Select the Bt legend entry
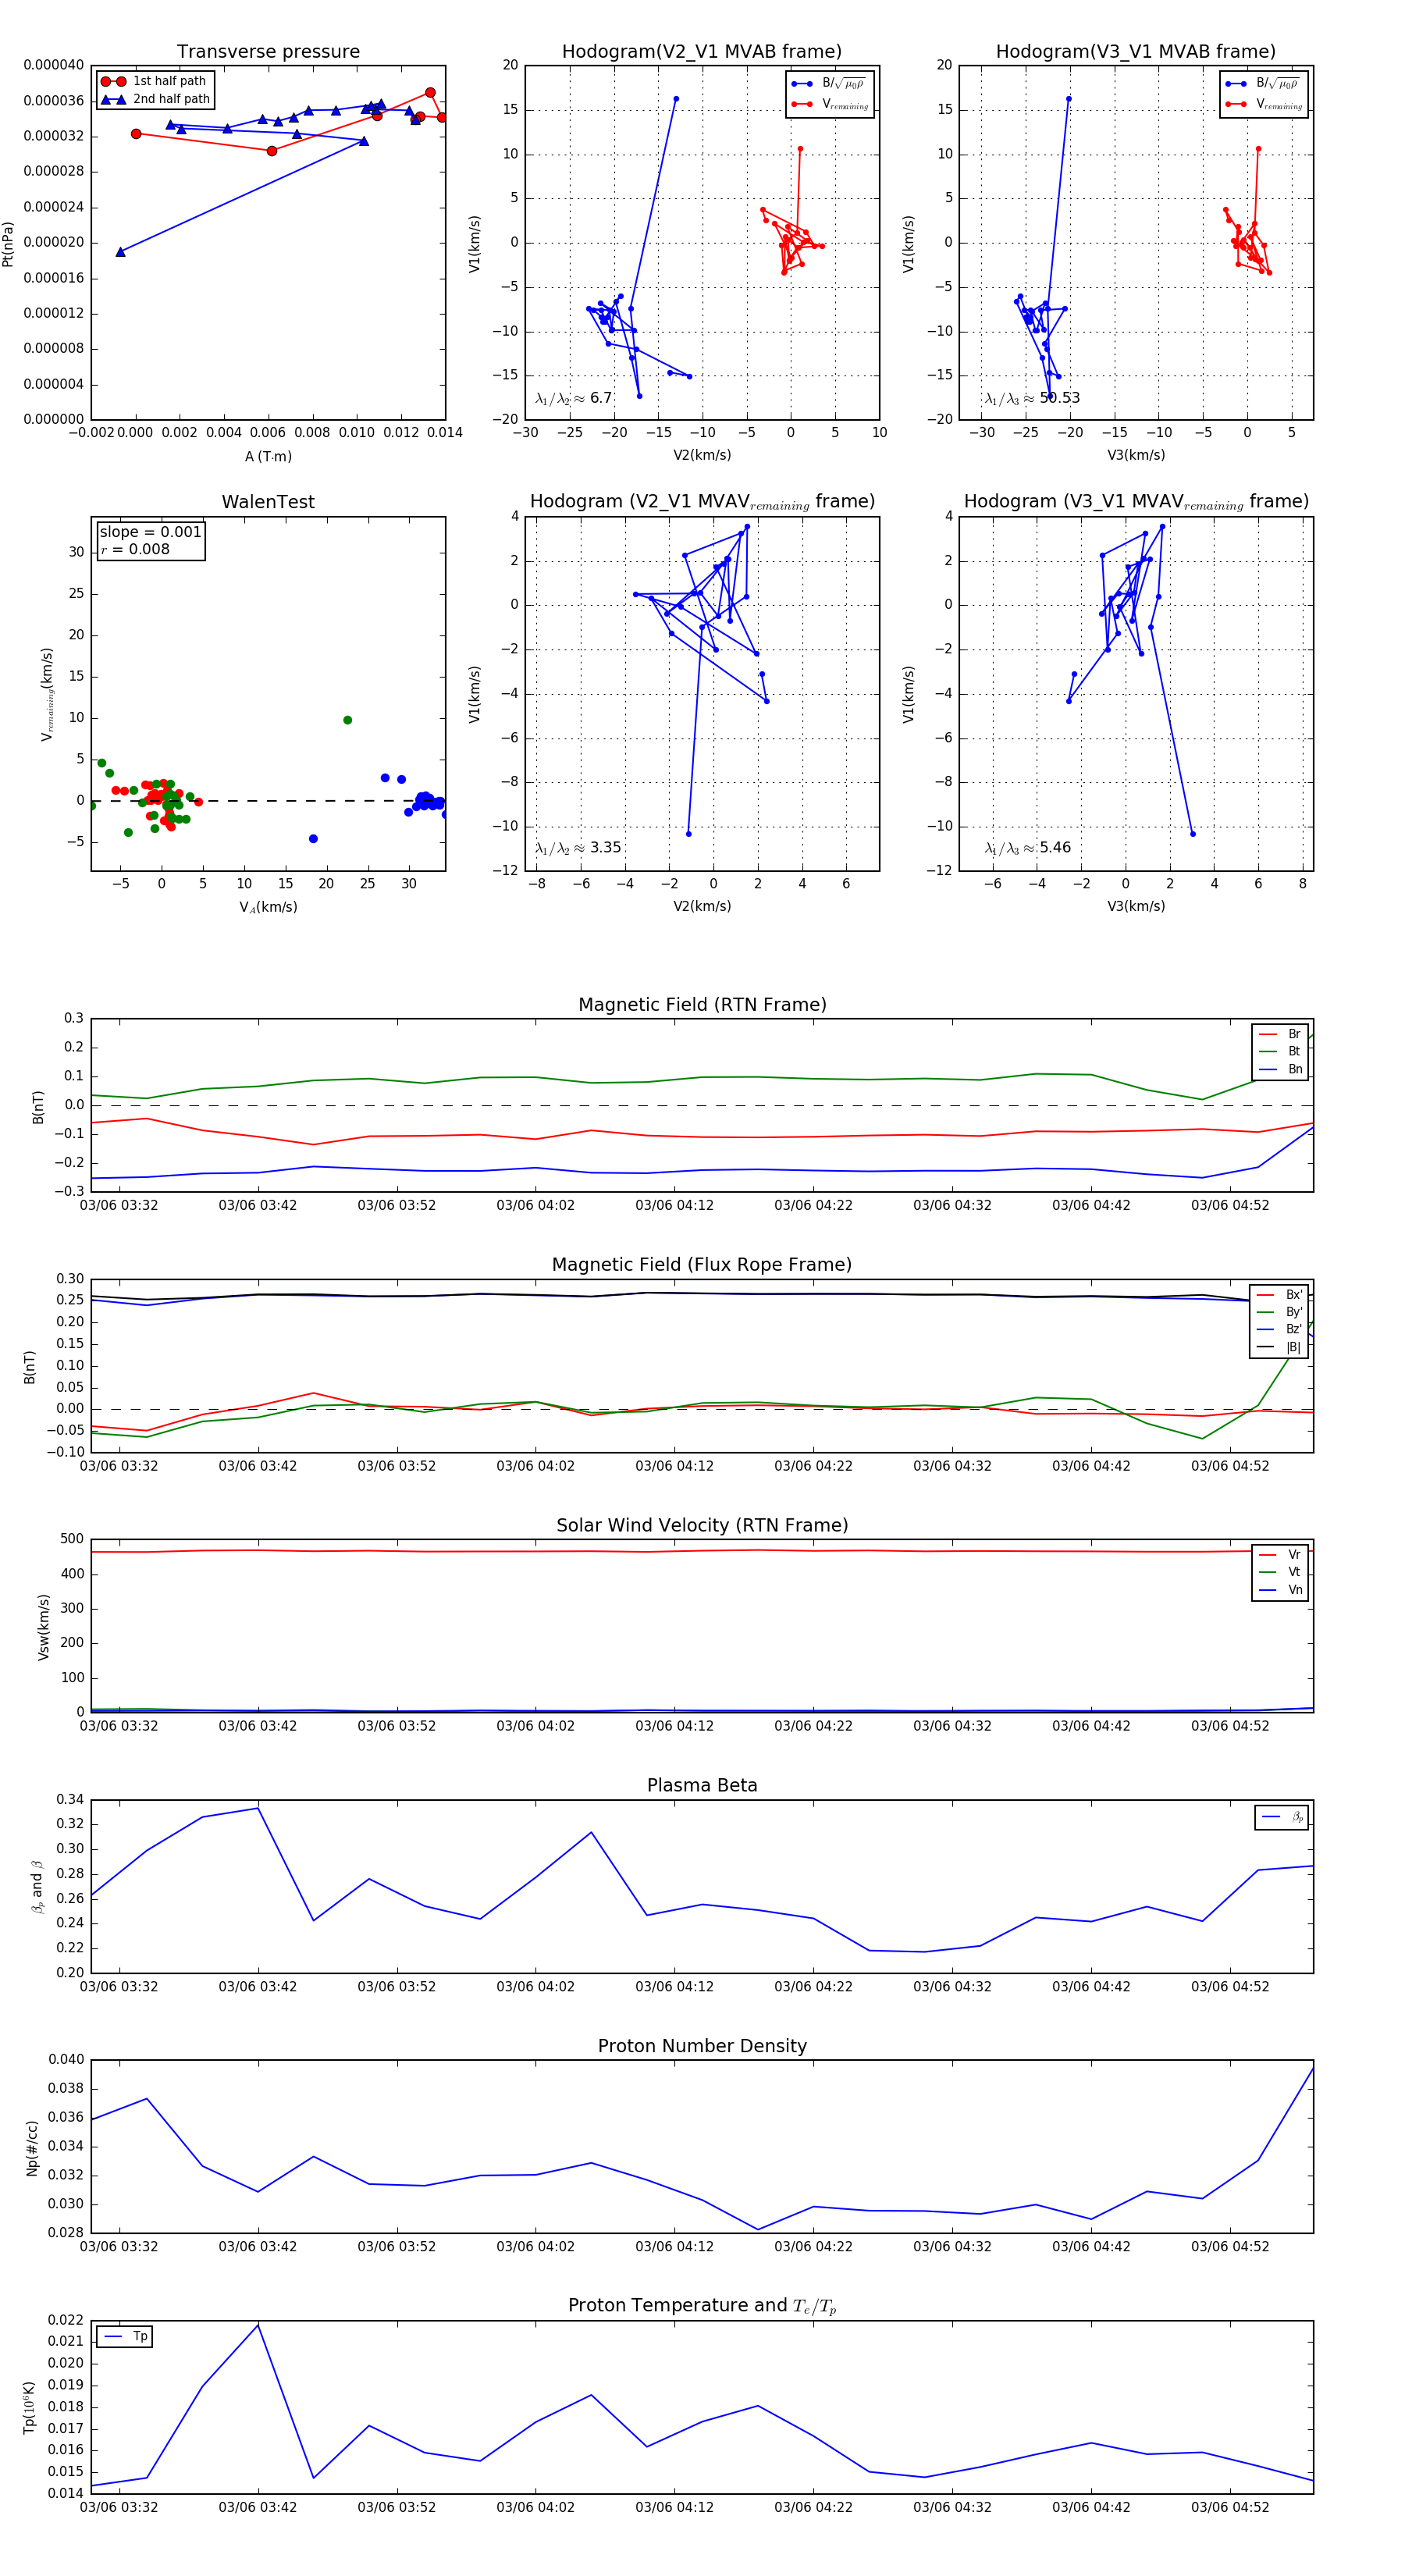Screen dimensions: 1405x2576 (x=1280, y=1051)
